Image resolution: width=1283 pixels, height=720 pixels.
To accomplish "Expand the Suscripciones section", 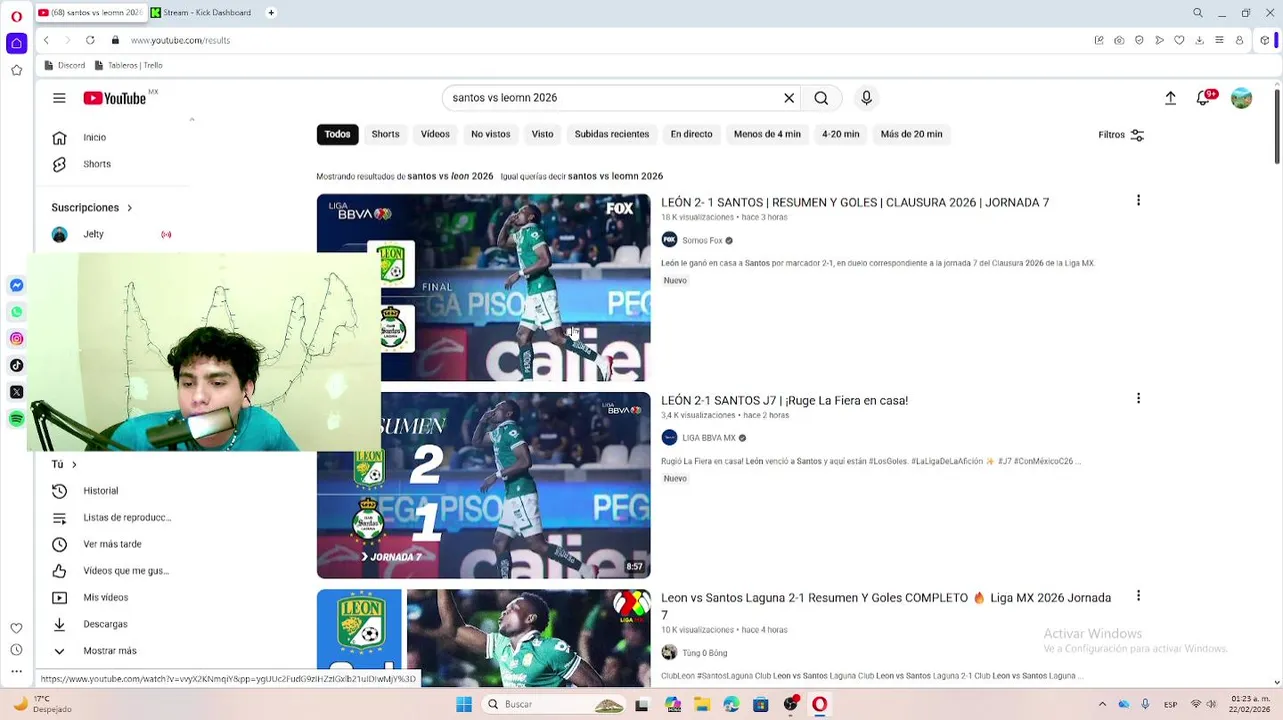I will (92, 208).
